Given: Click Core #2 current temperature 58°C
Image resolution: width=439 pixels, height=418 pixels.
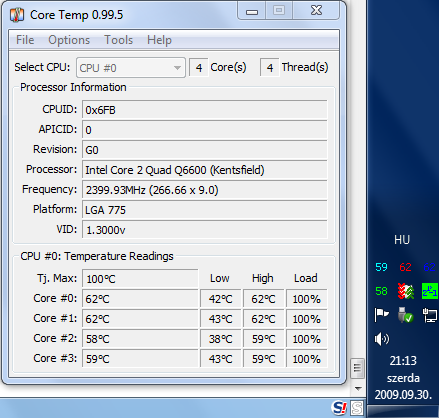Looking at the screenshot, I should pyautogui.click(x=140, y=338).
